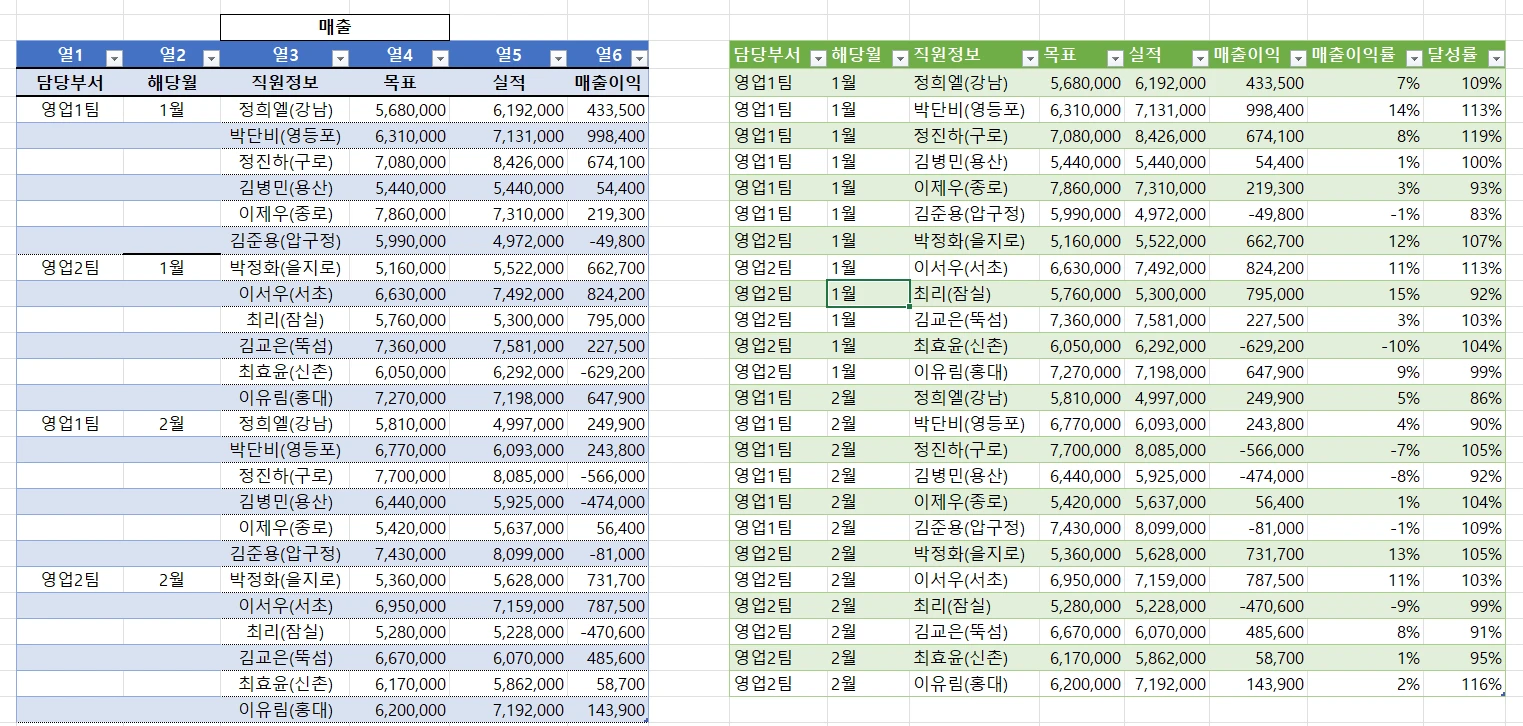Click the 15% cell in 매출이익률 column

[1366, 294]
